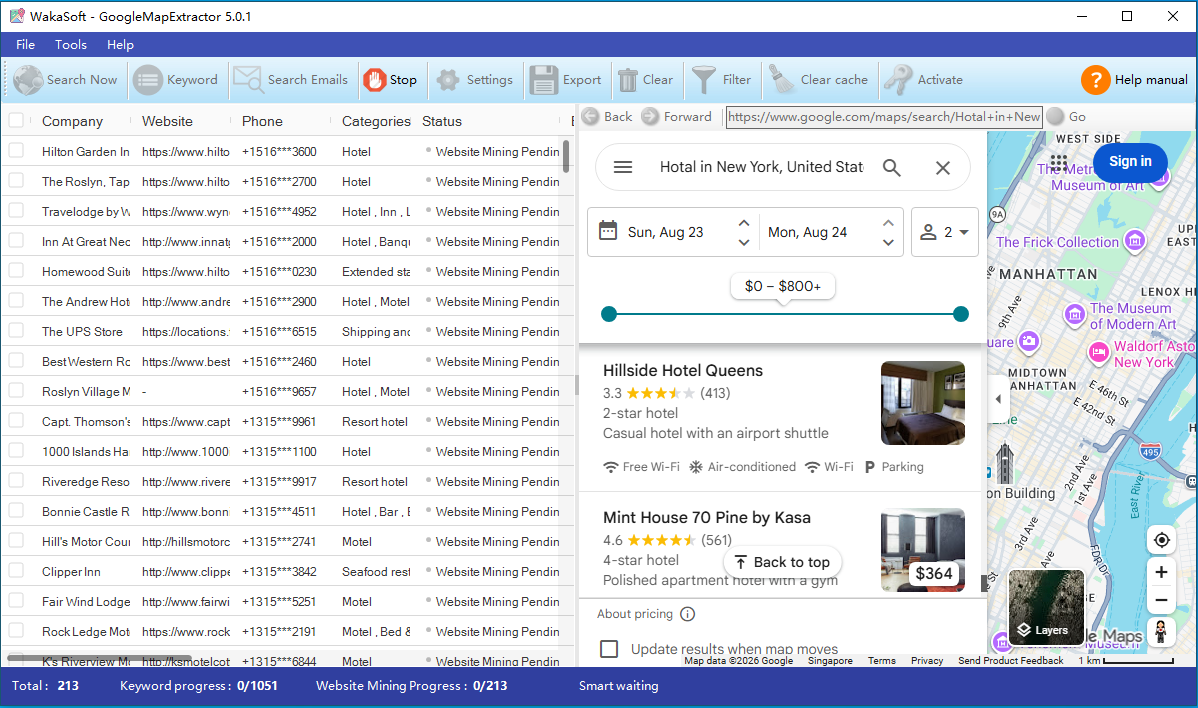Viewport: 1198px width, 708px height.
Task: Check The UPS Store row checkbox
Action: [16, 331]
